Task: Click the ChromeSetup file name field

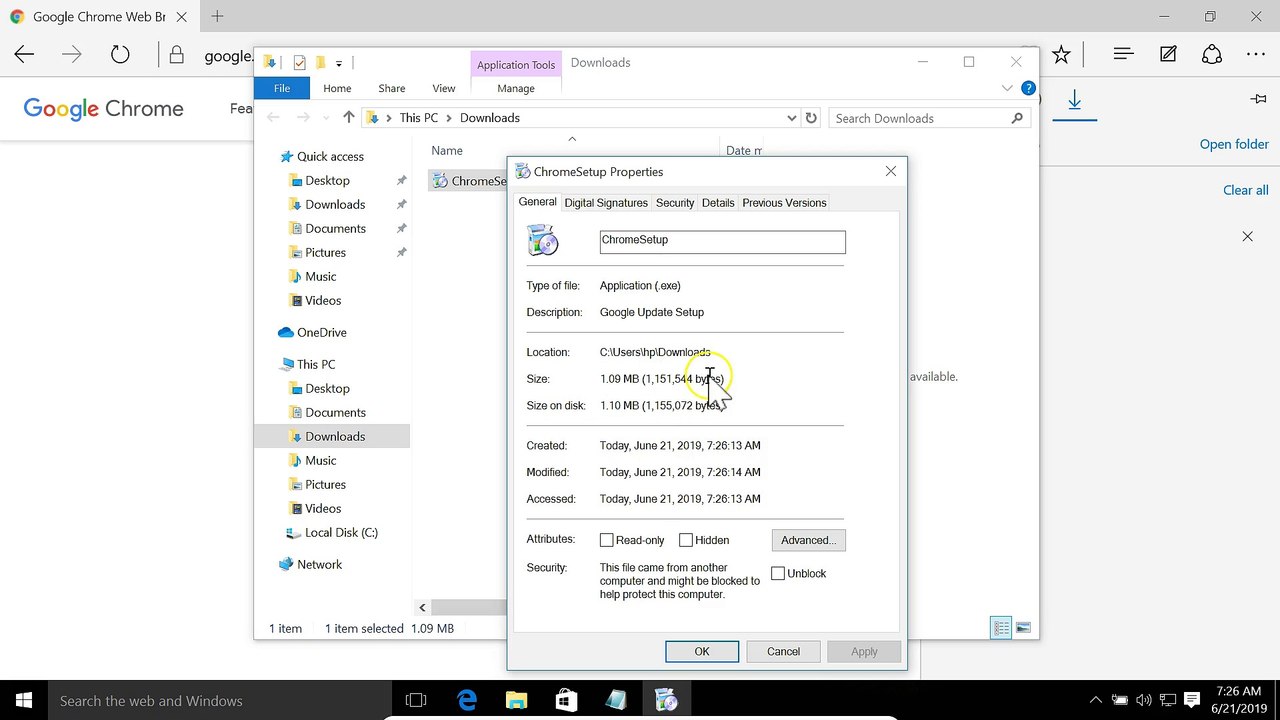Action: tap(722, 240)
